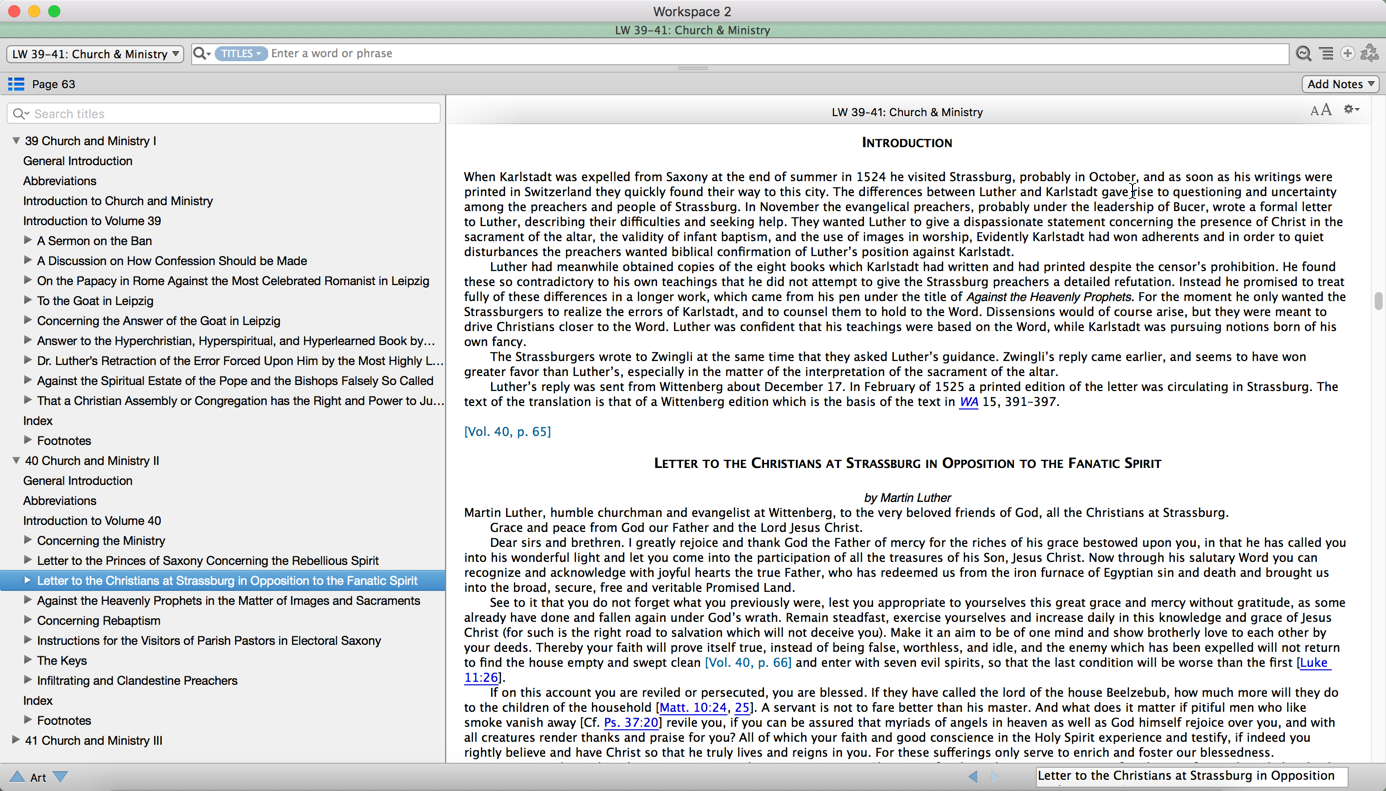Collapse the 40 Church and Ministry II volume

tap(16, 461)
